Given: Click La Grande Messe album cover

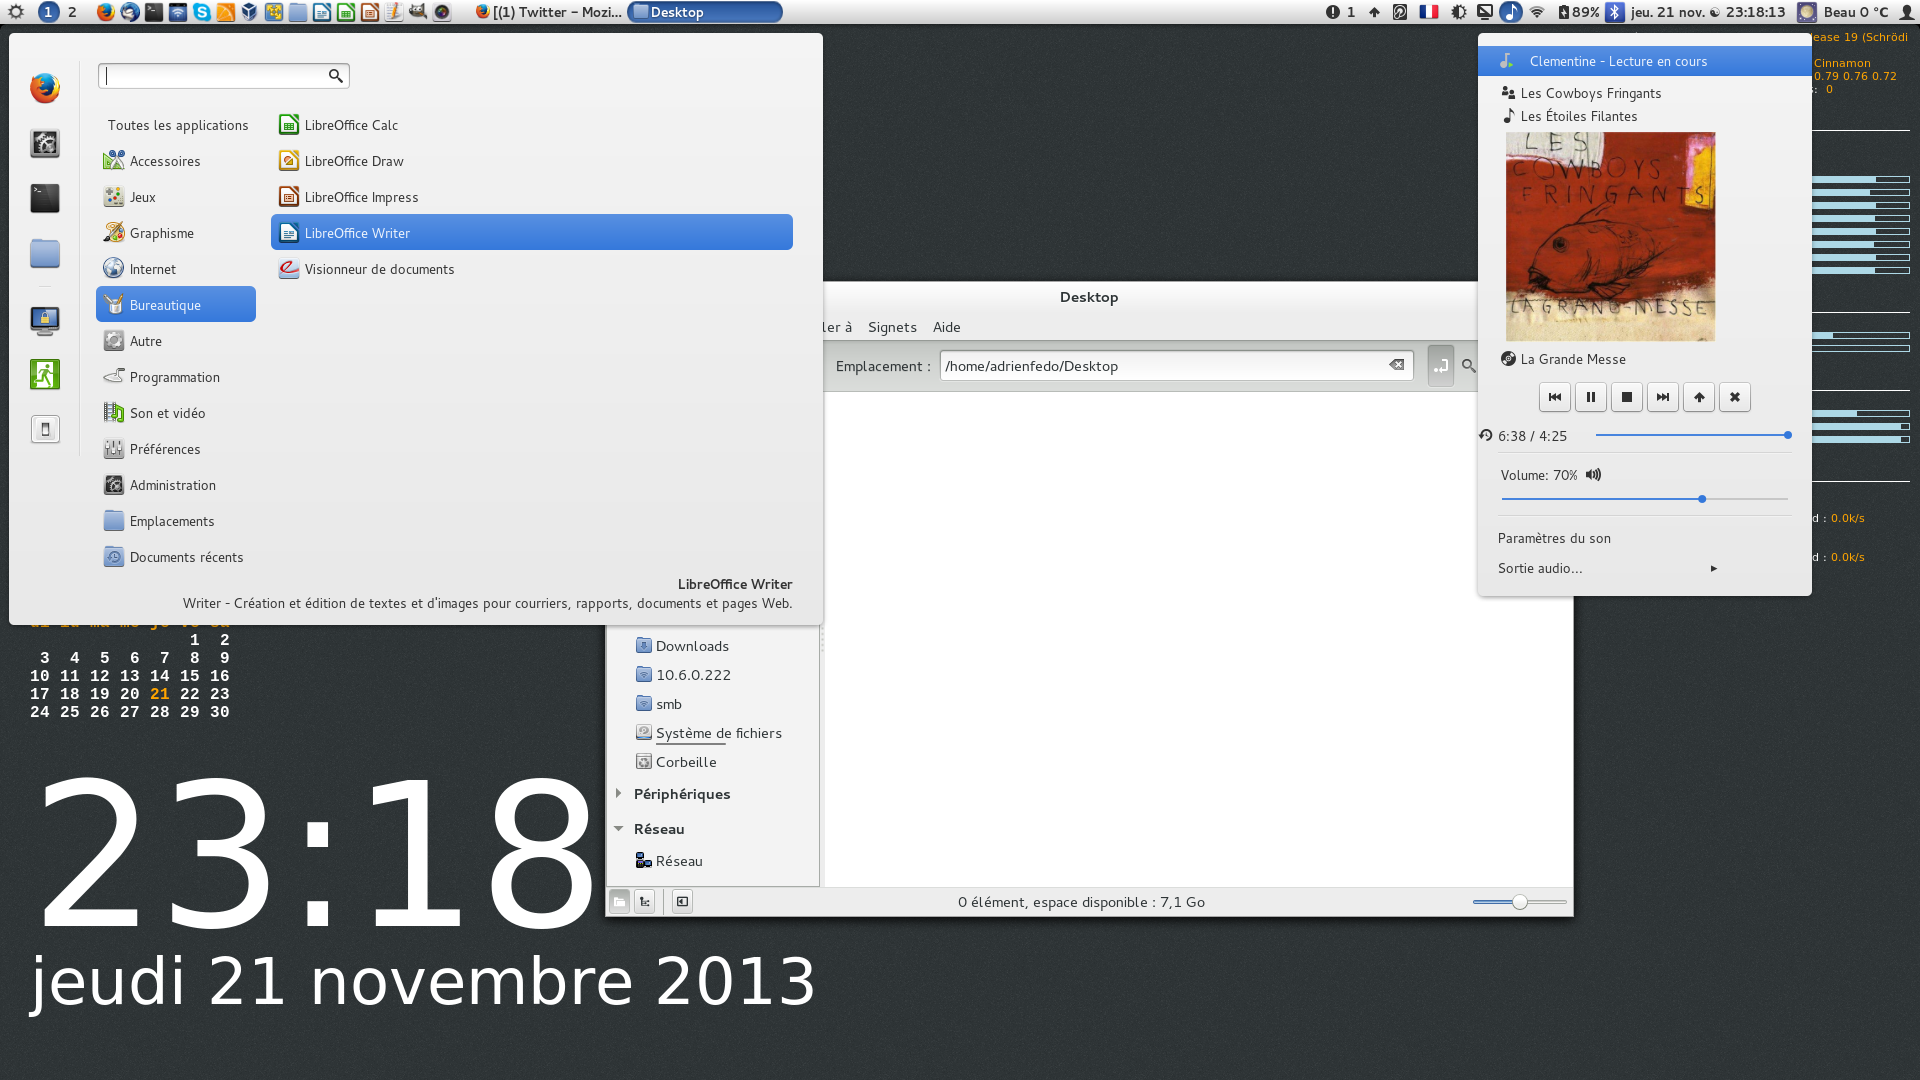Looking at the screenshot, I should pos(1610,237).
